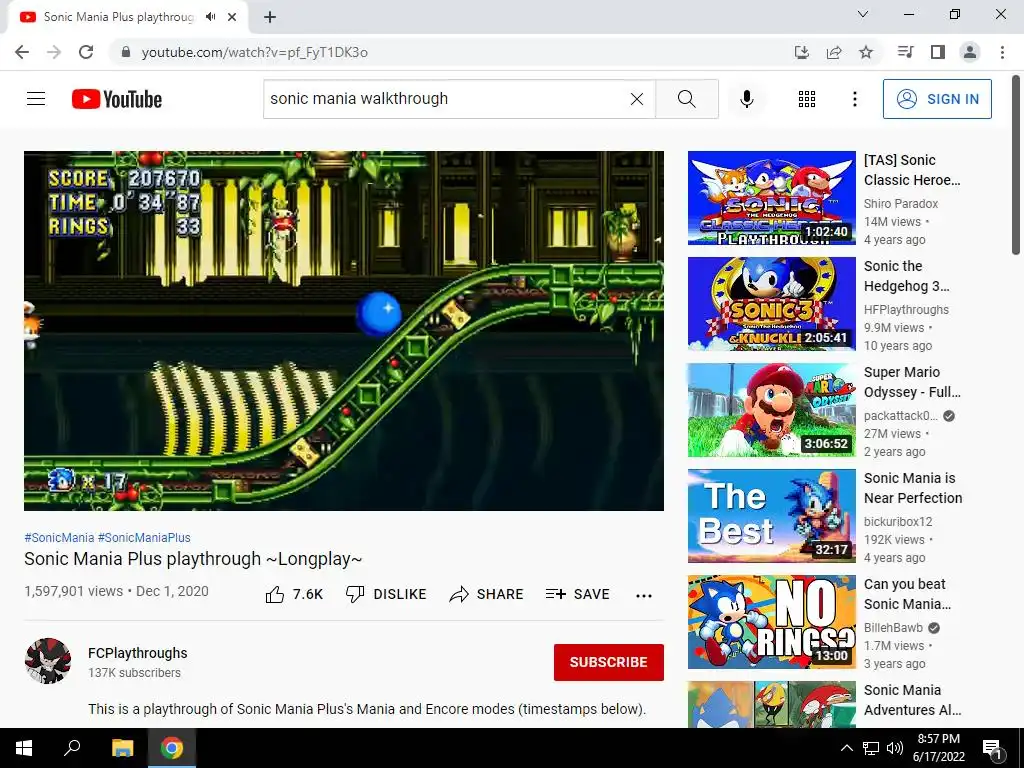This screenshot has height=768, width=1024.
Task: Open the YouTube hamburger guide menu
Action: [36, 99]
